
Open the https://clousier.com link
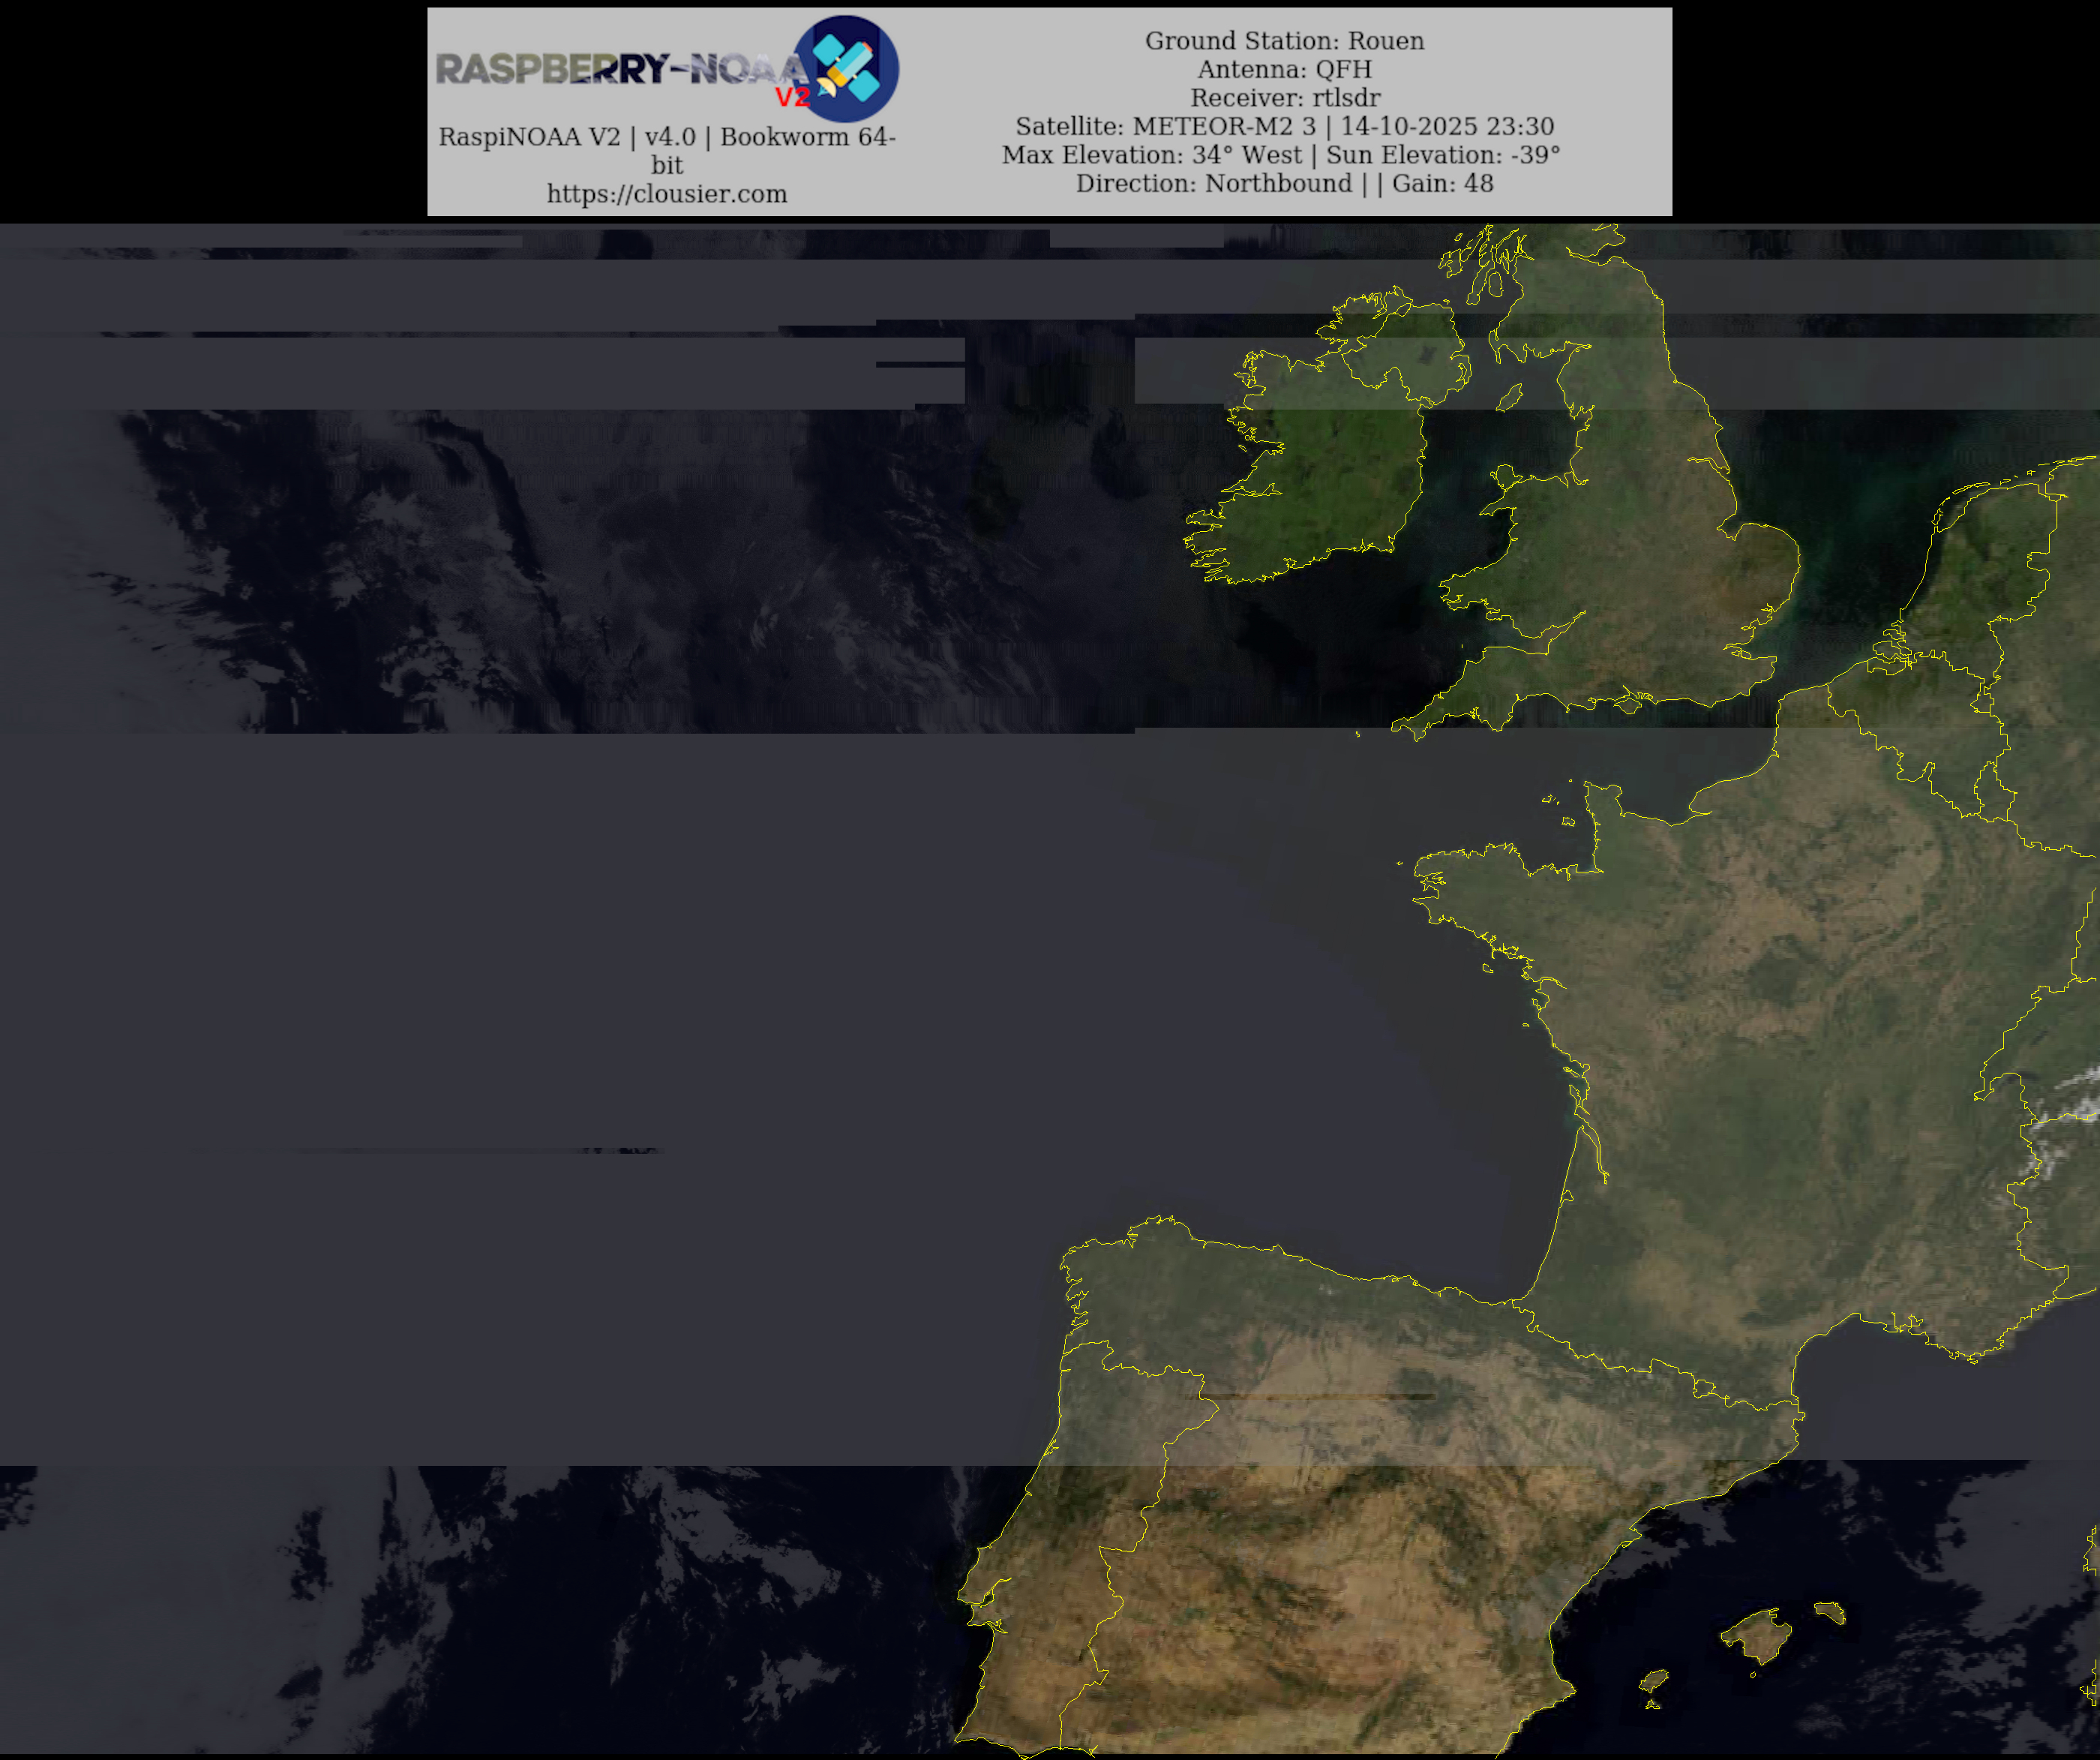[x=667, y=194]
